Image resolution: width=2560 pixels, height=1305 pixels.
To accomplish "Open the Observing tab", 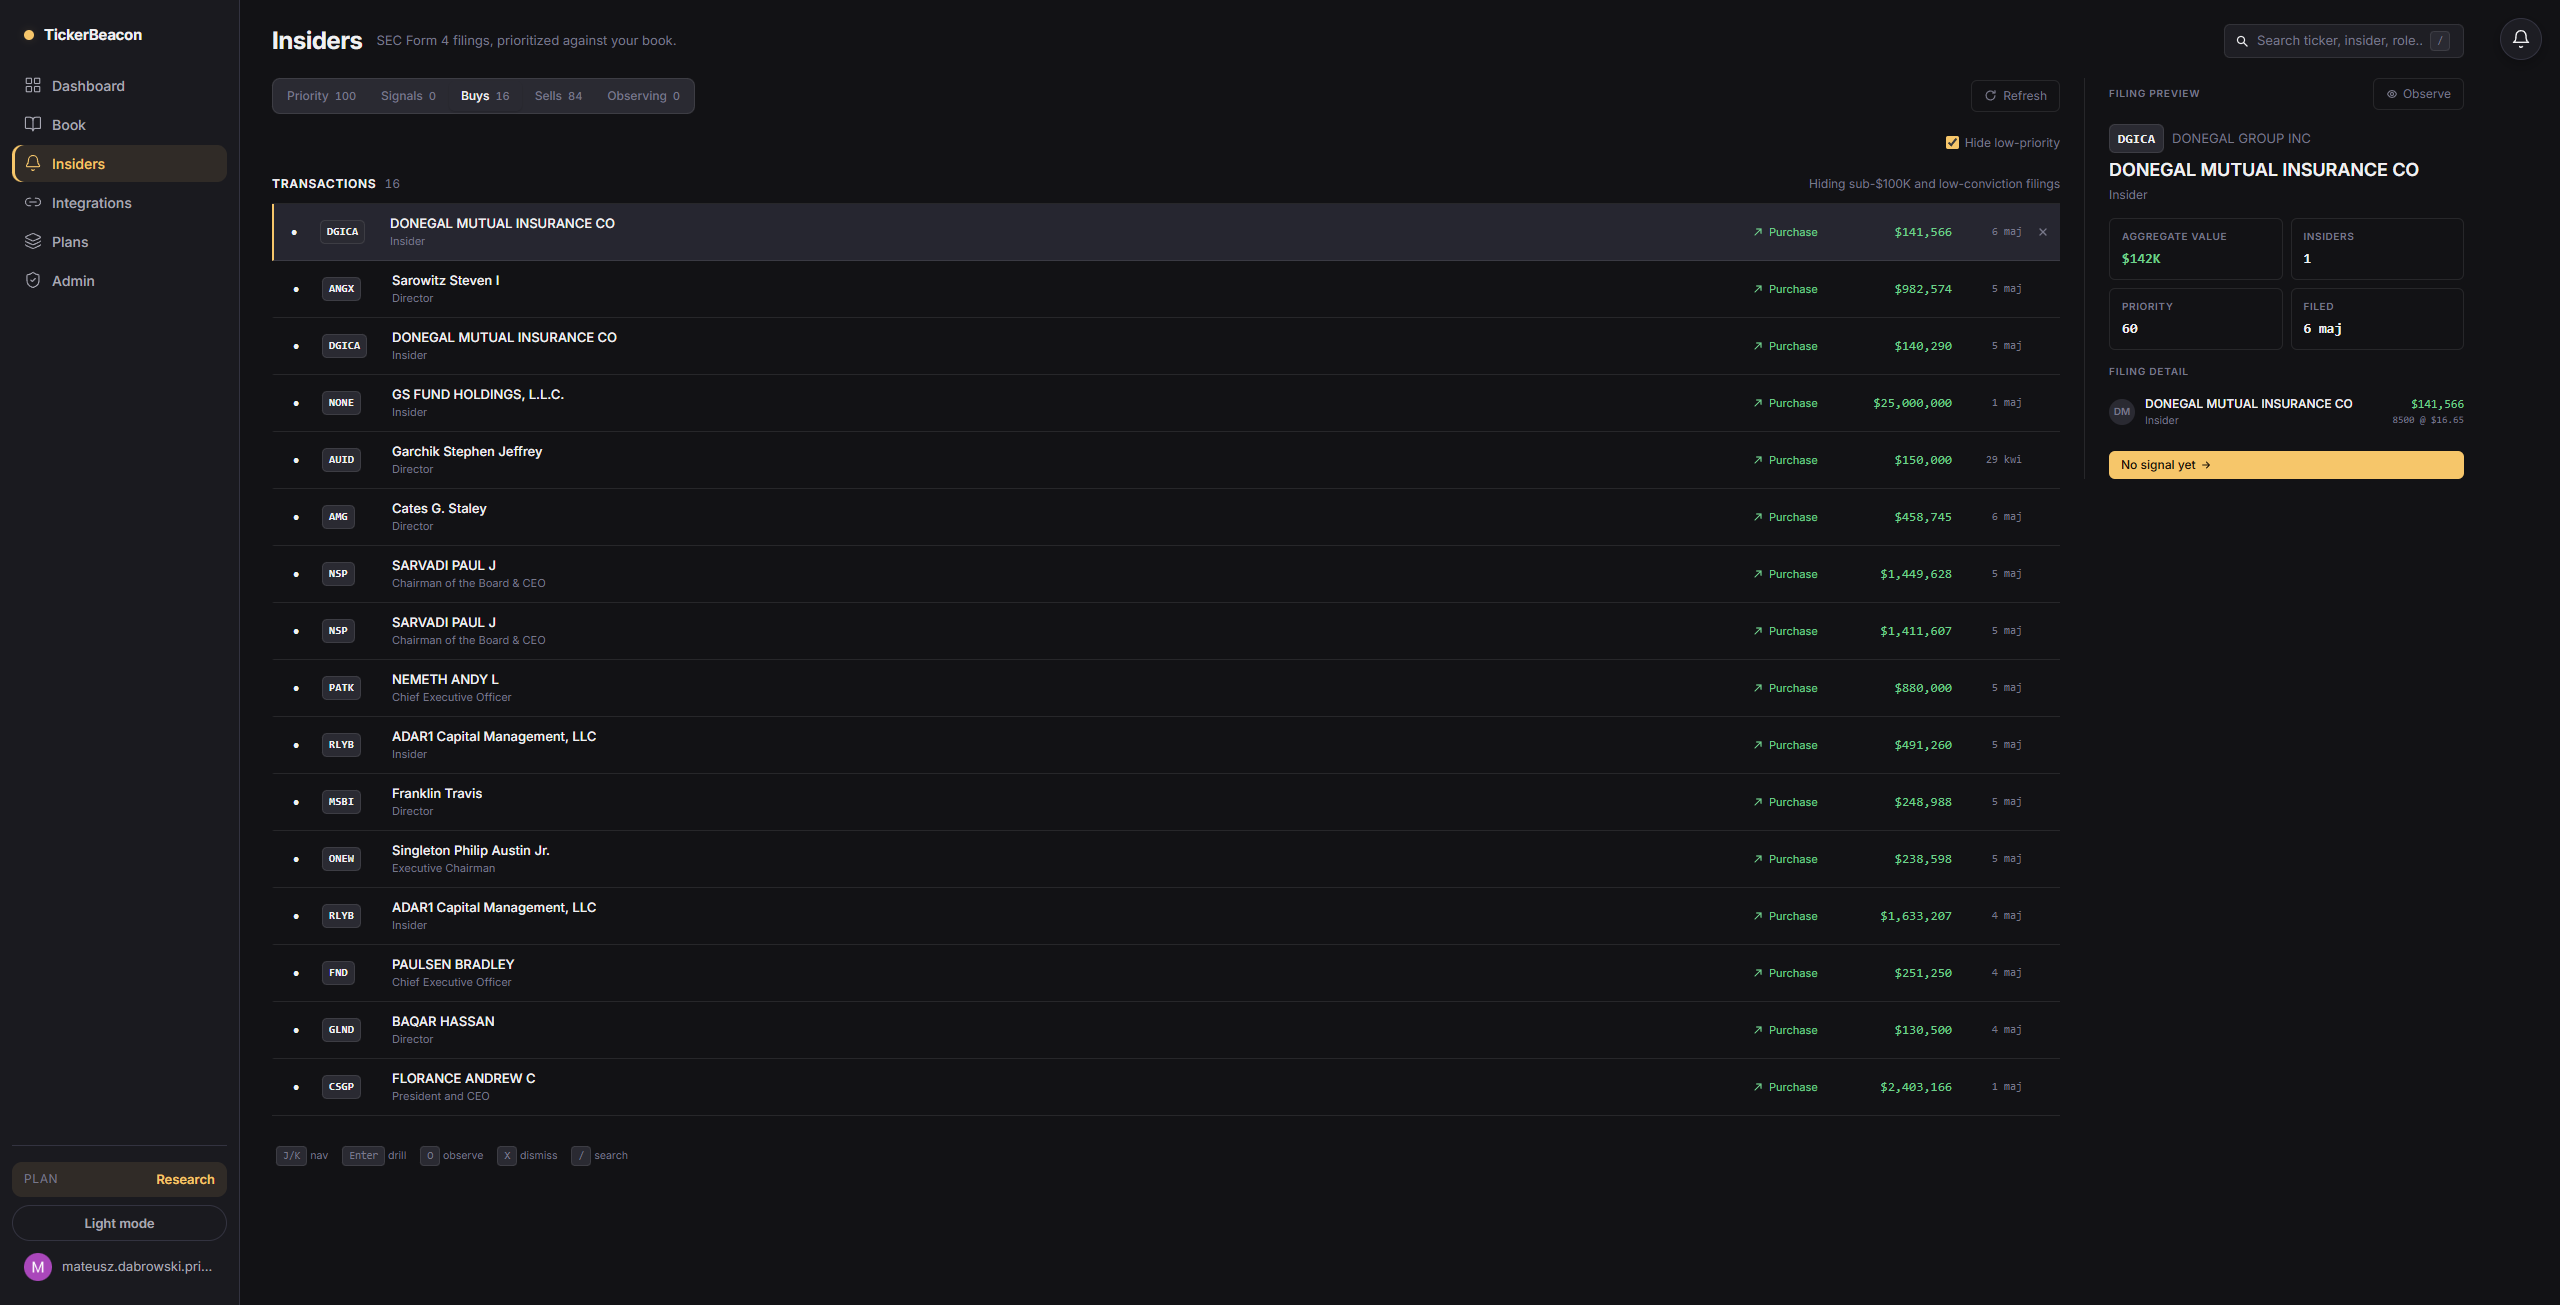I will click(x=643, y=96).
